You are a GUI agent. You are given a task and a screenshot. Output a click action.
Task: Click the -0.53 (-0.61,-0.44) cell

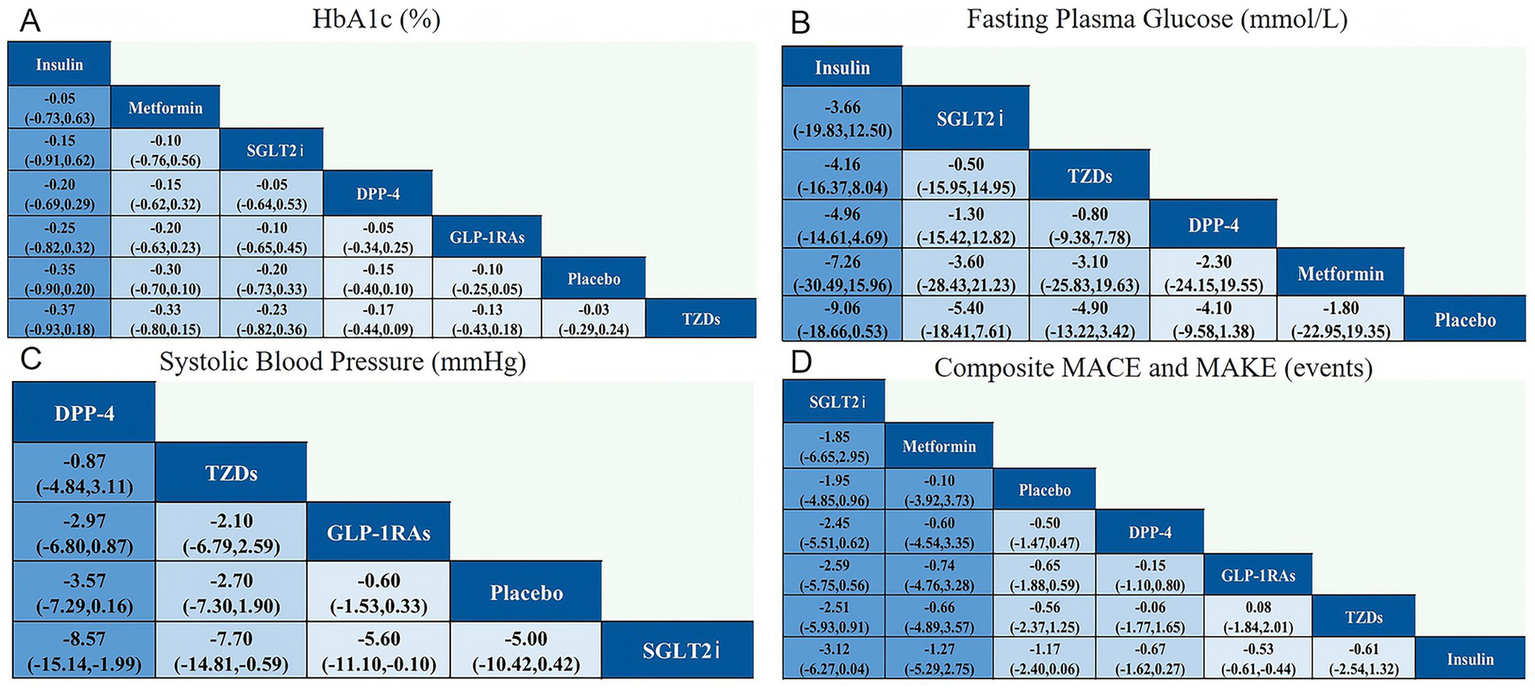click(x=1258, y=659)
